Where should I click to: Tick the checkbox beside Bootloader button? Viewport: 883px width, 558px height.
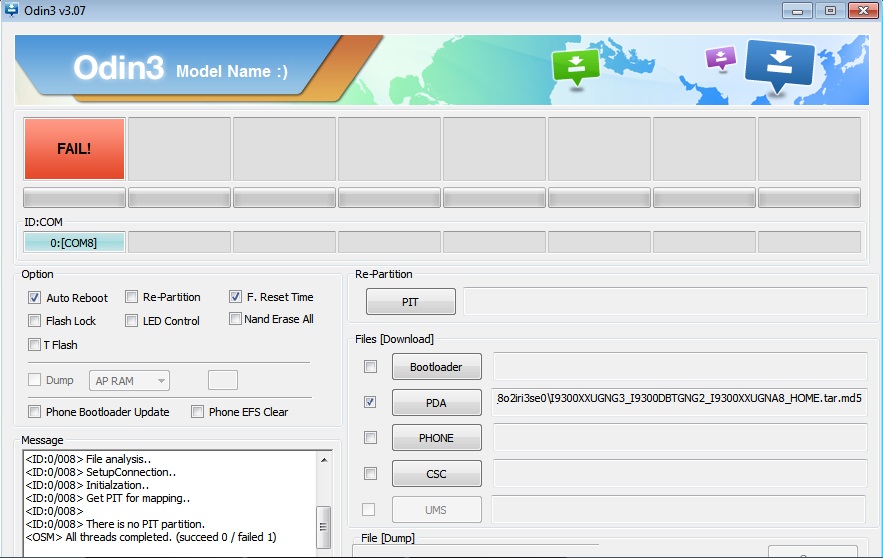tap(371, 367)
